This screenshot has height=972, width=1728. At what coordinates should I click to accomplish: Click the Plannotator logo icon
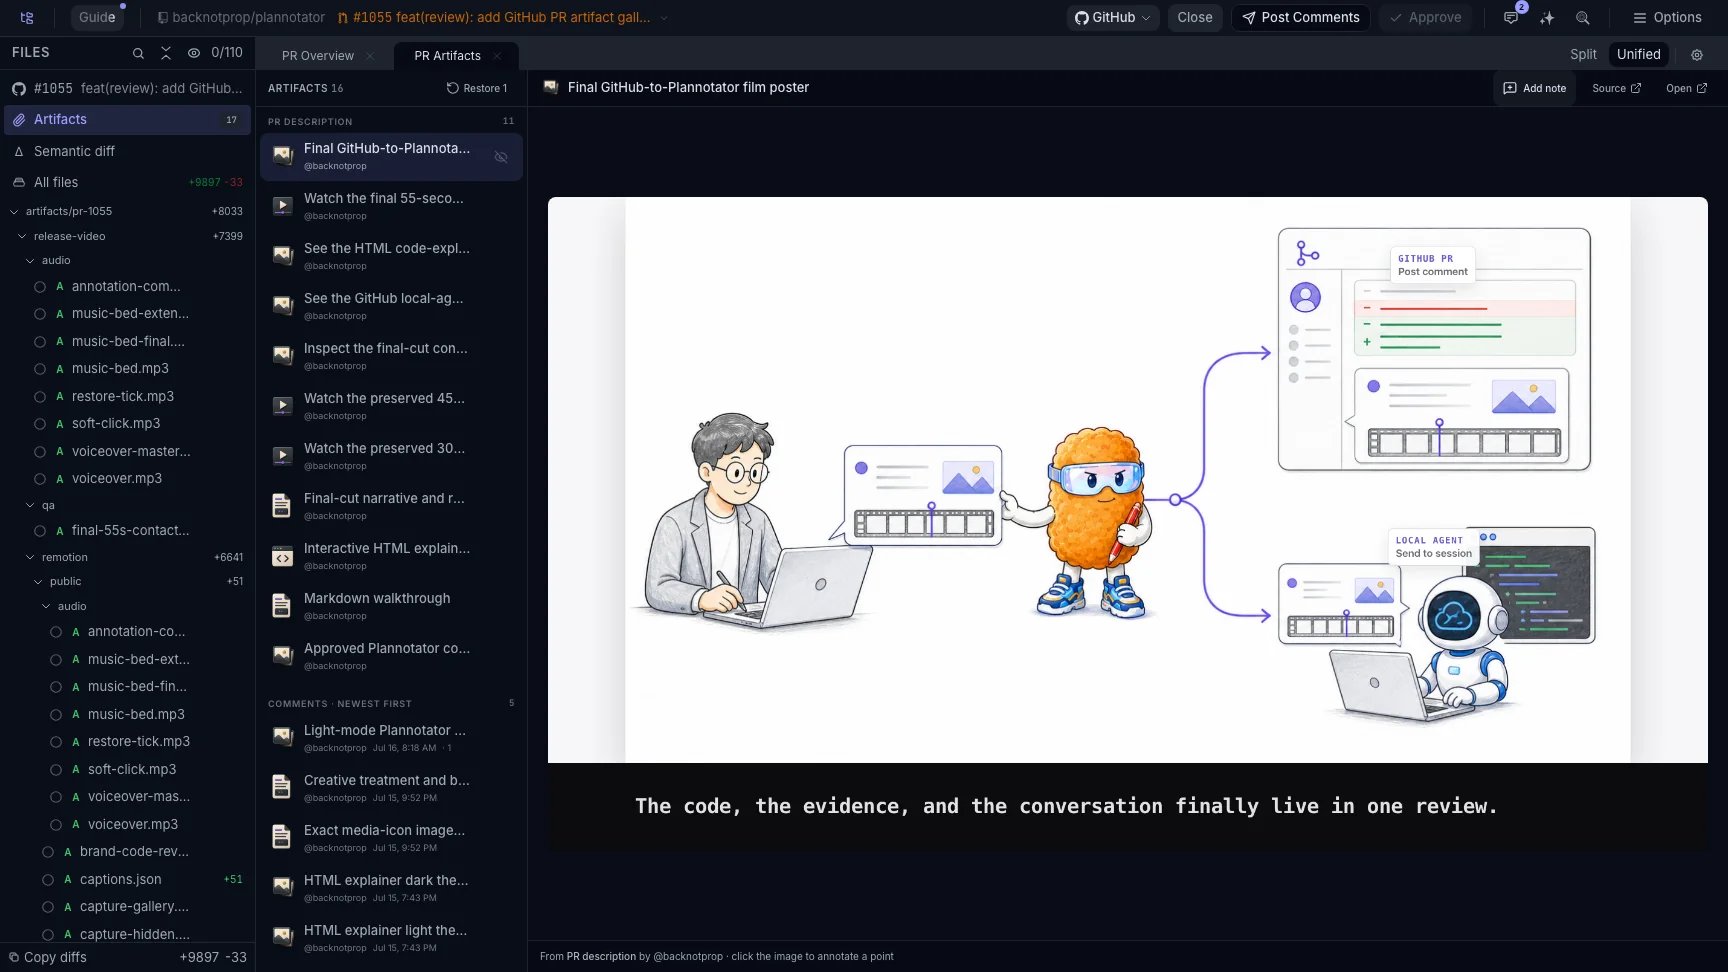(x=27, y=17)
